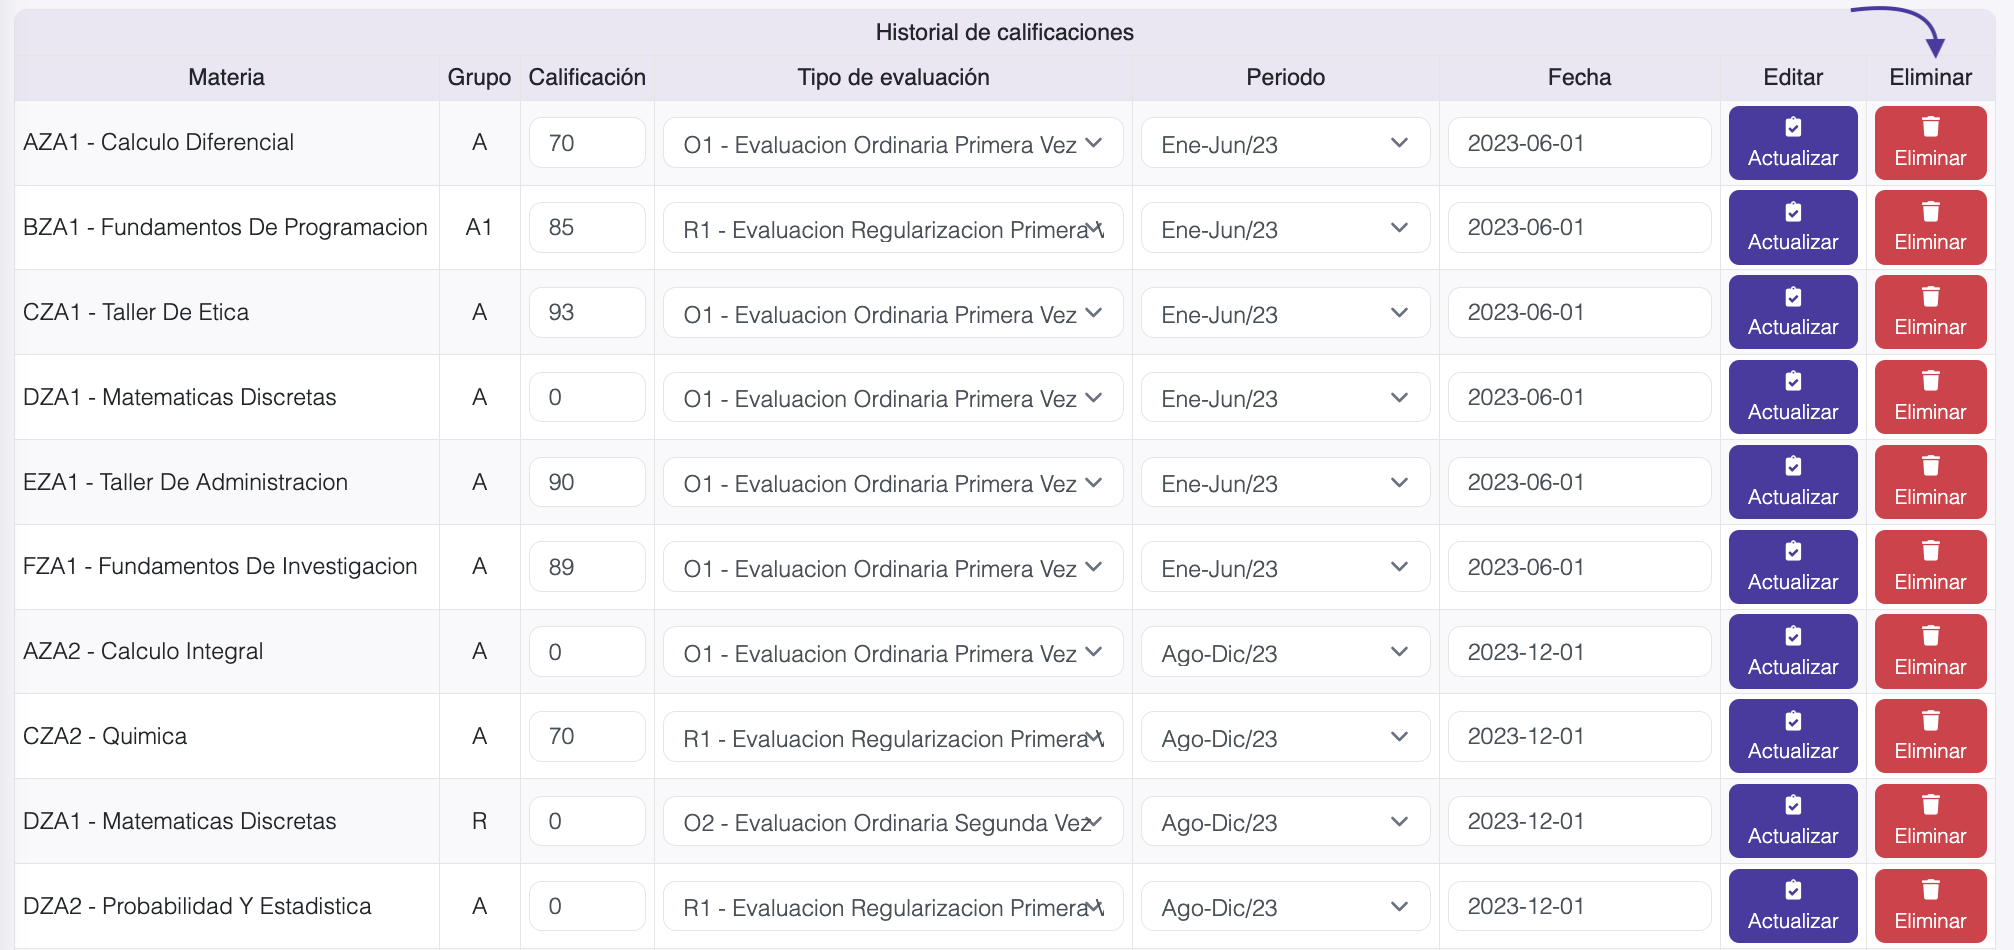The image size is (2014, 950).
Task: Click trash icon for Probabilidad Y Estadistica
Action: point(1930,890)
